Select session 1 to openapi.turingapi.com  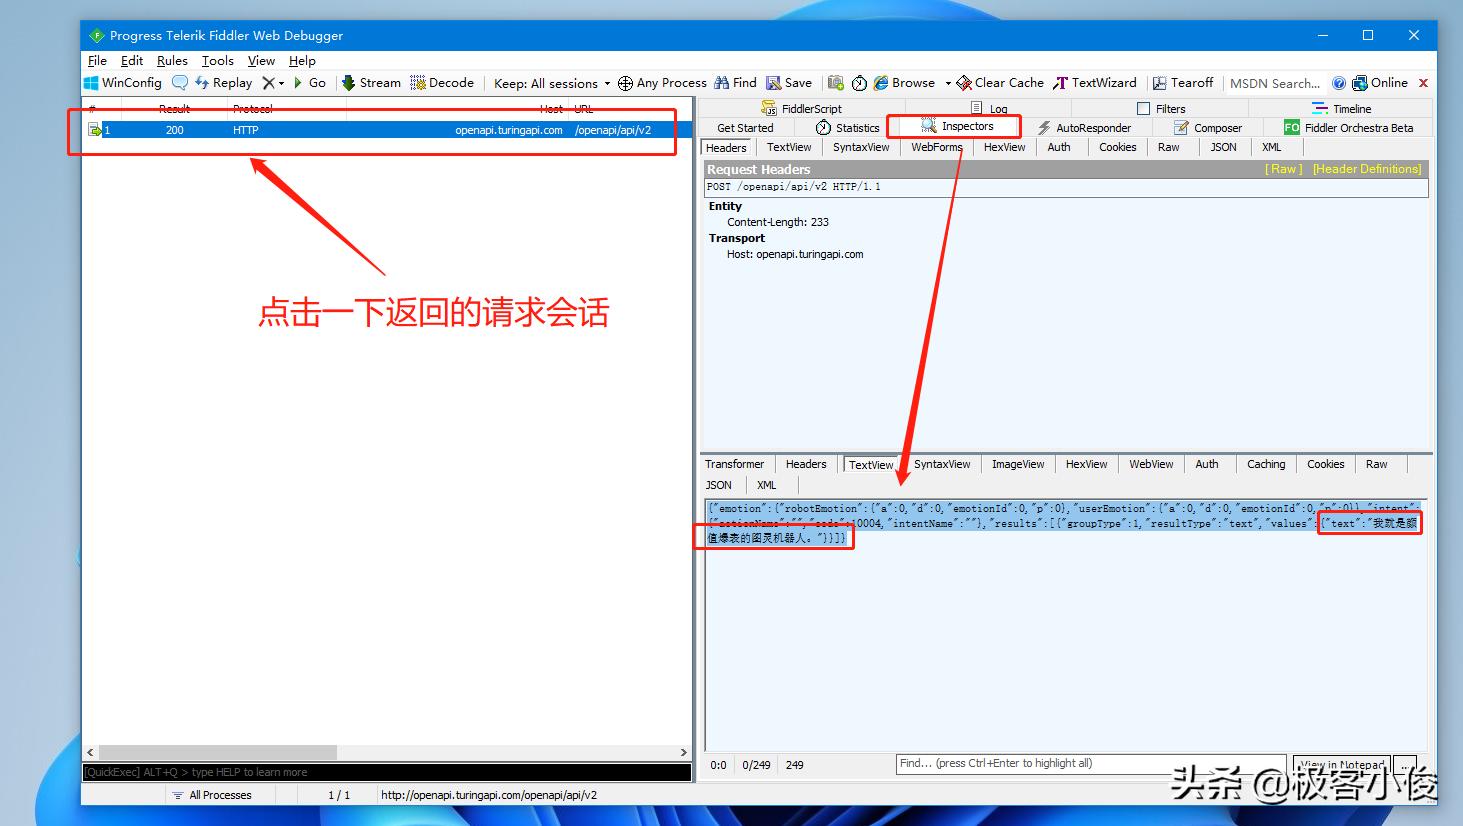387,130
